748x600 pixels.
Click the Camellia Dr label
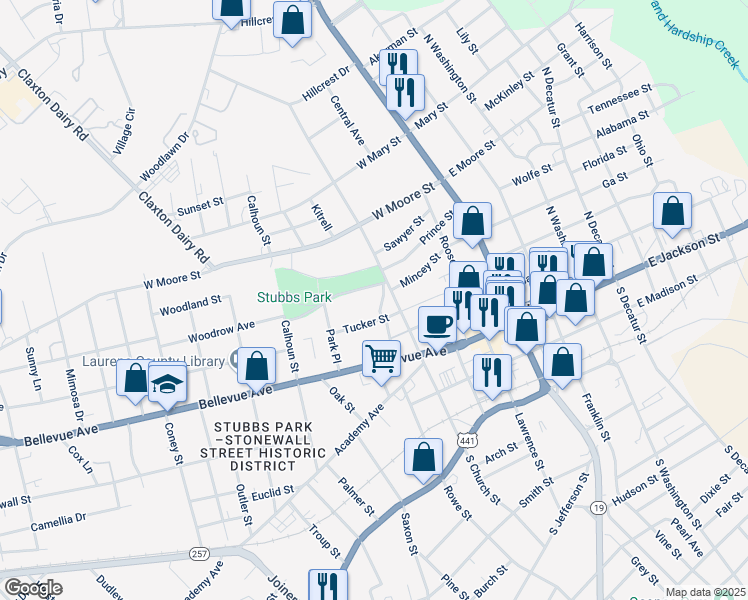[58, 522]
